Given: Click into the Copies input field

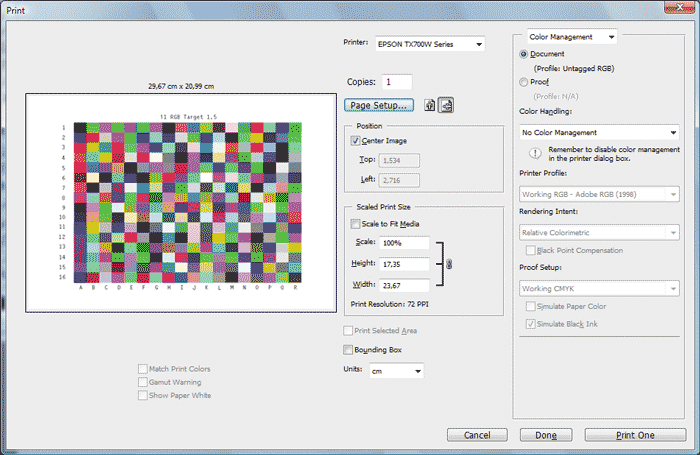Looking at the screenshot, I should [396, 81].
